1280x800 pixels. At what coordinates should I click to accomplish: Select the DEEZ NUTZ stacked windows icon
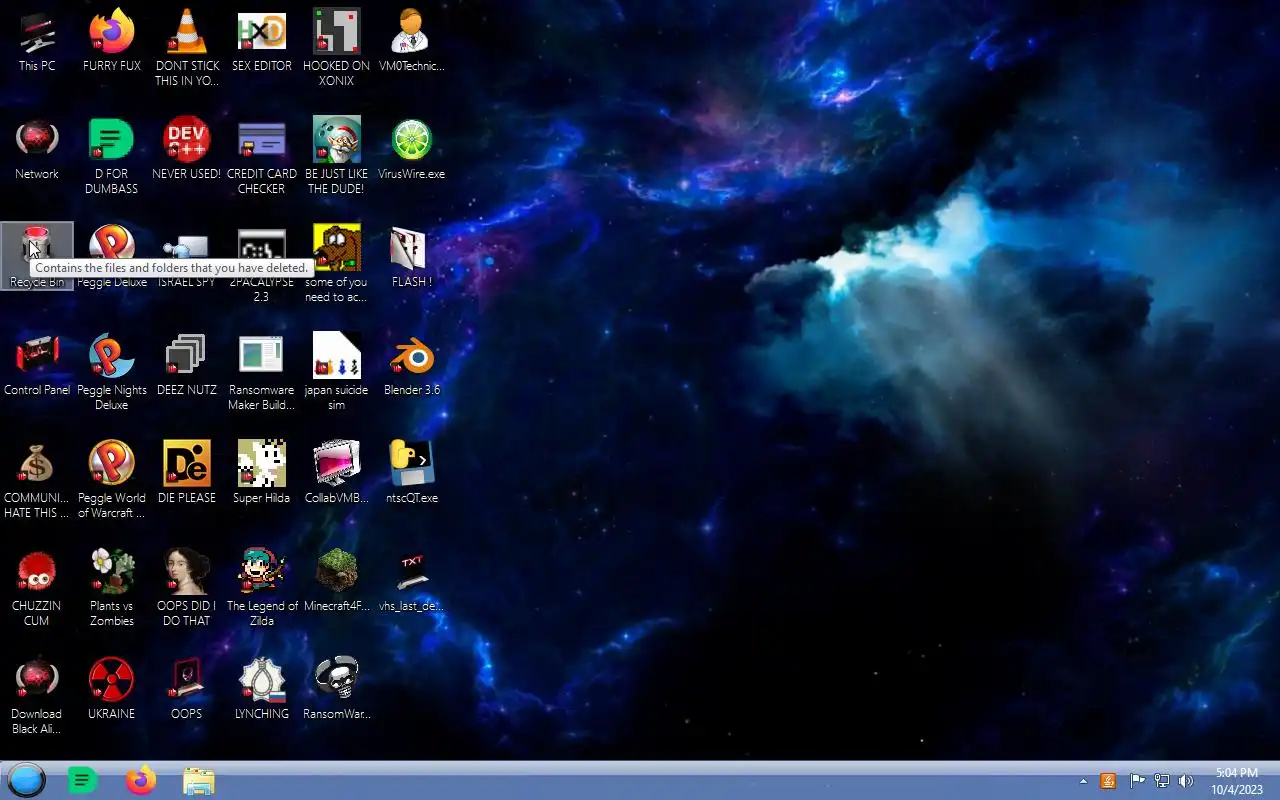tap(187, 366)
